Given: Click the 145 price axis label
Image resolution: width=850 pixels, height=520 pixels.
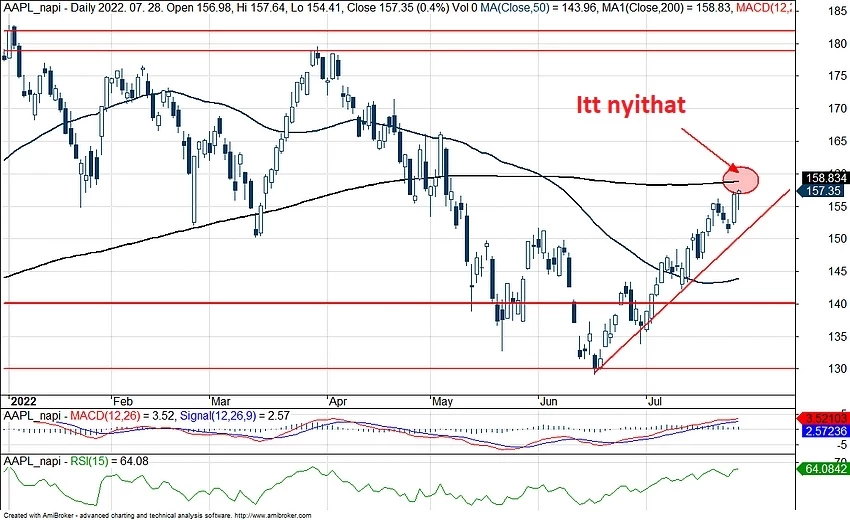Looking at the screenshot, I should point(838,271).
